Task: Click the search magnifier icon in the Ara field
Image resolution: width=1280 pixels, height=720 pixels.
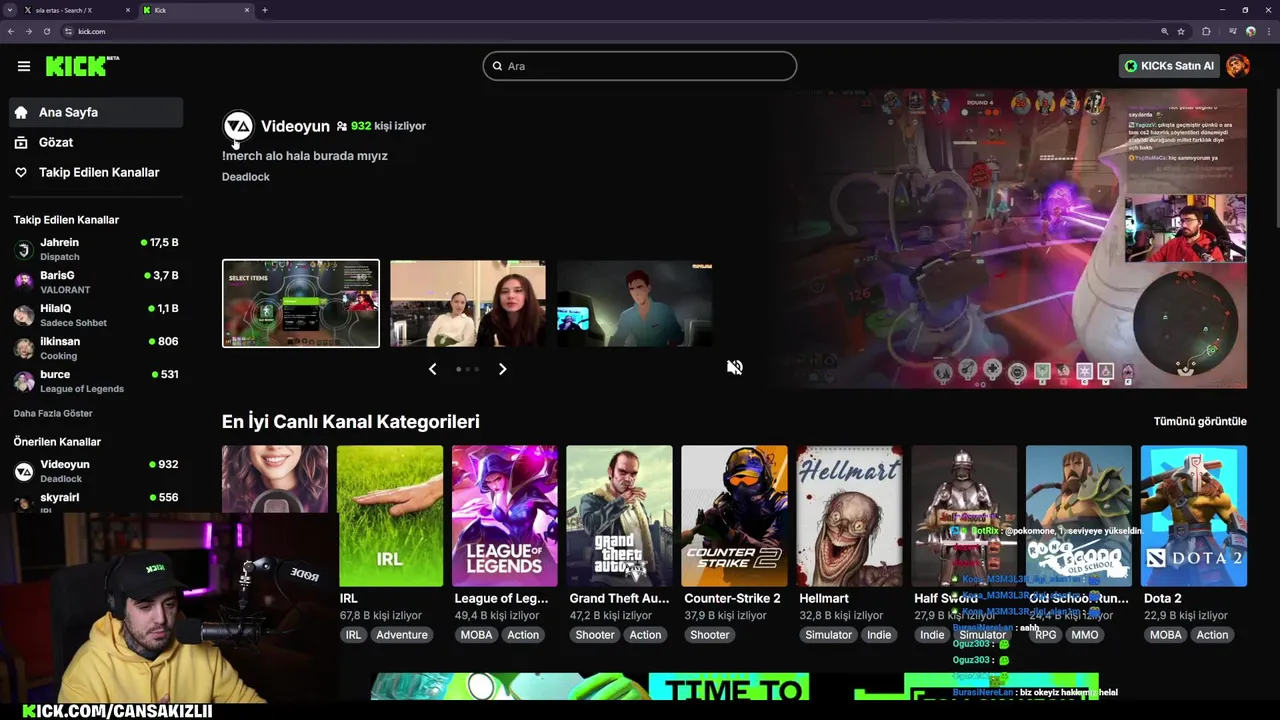Action: coord(496,66)
